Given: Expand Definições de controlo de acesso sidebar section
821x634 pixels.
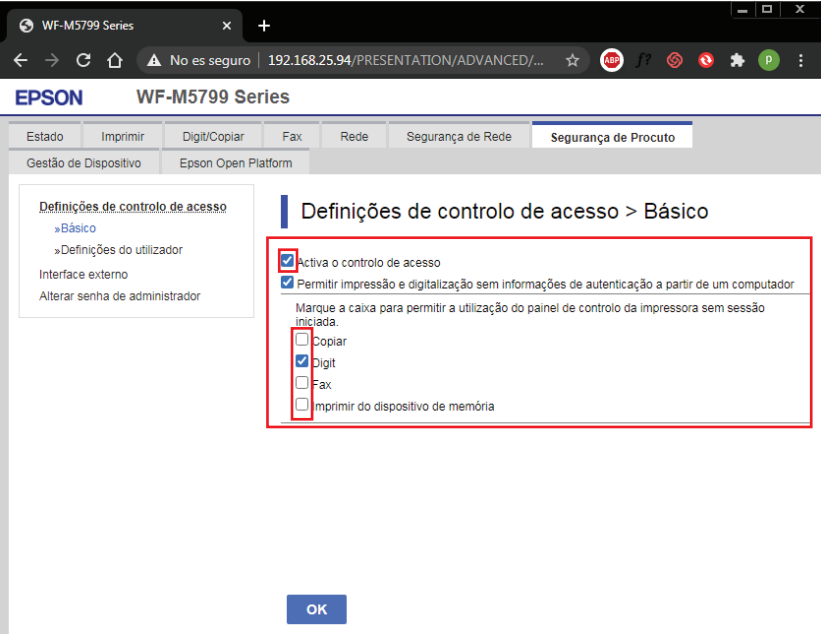Looking at the screenshot, I should click(x=132, y=207).
